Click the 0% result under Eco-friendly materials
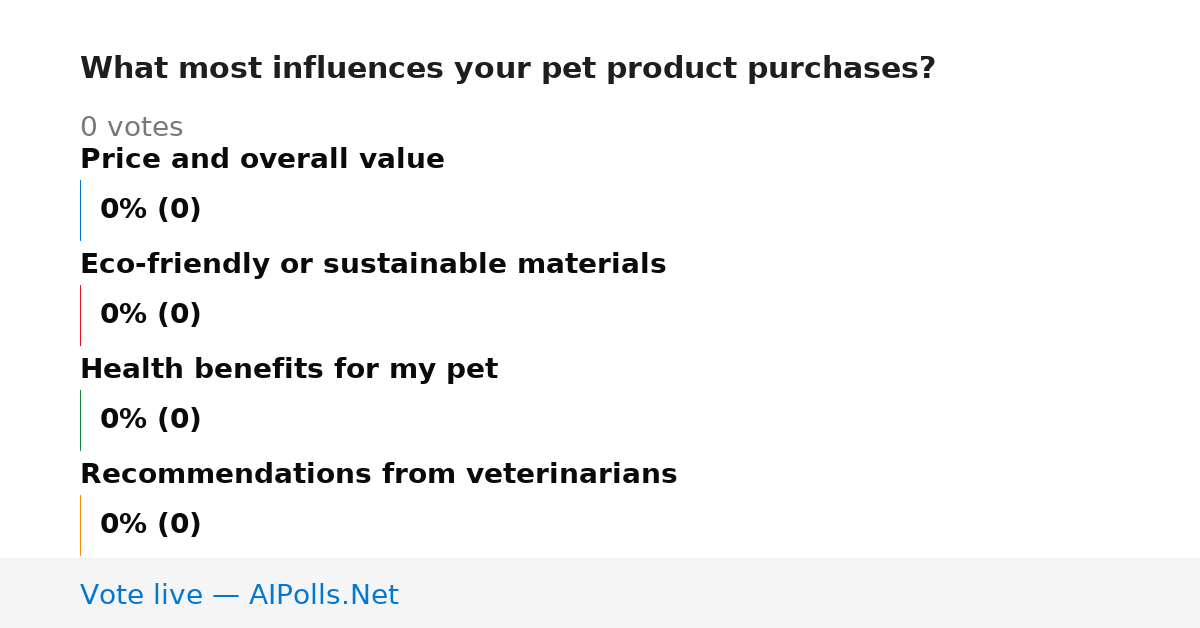The width and height of the screenshot is (1200, 628). click(x=124, y=314)
